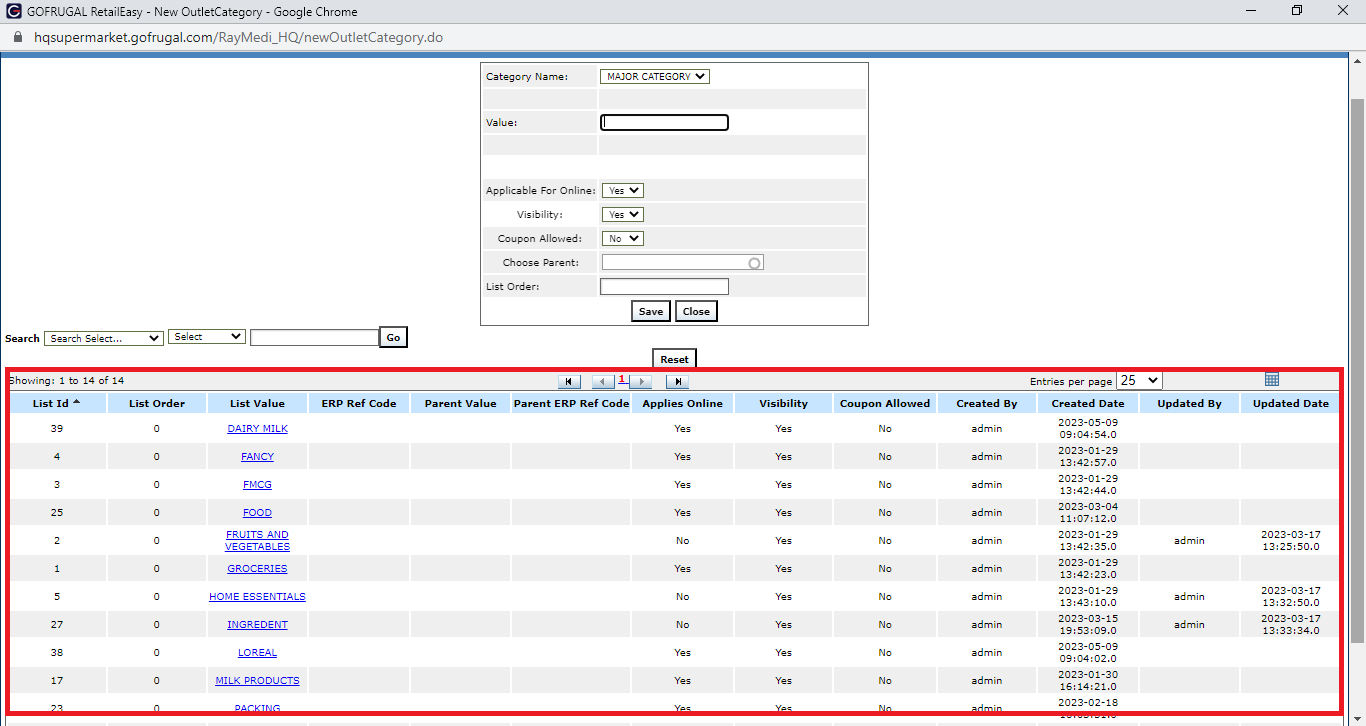Screen dimensions: 1366x726
Task: Open the Applicable For Online dropdown
Action: (622, 191)
